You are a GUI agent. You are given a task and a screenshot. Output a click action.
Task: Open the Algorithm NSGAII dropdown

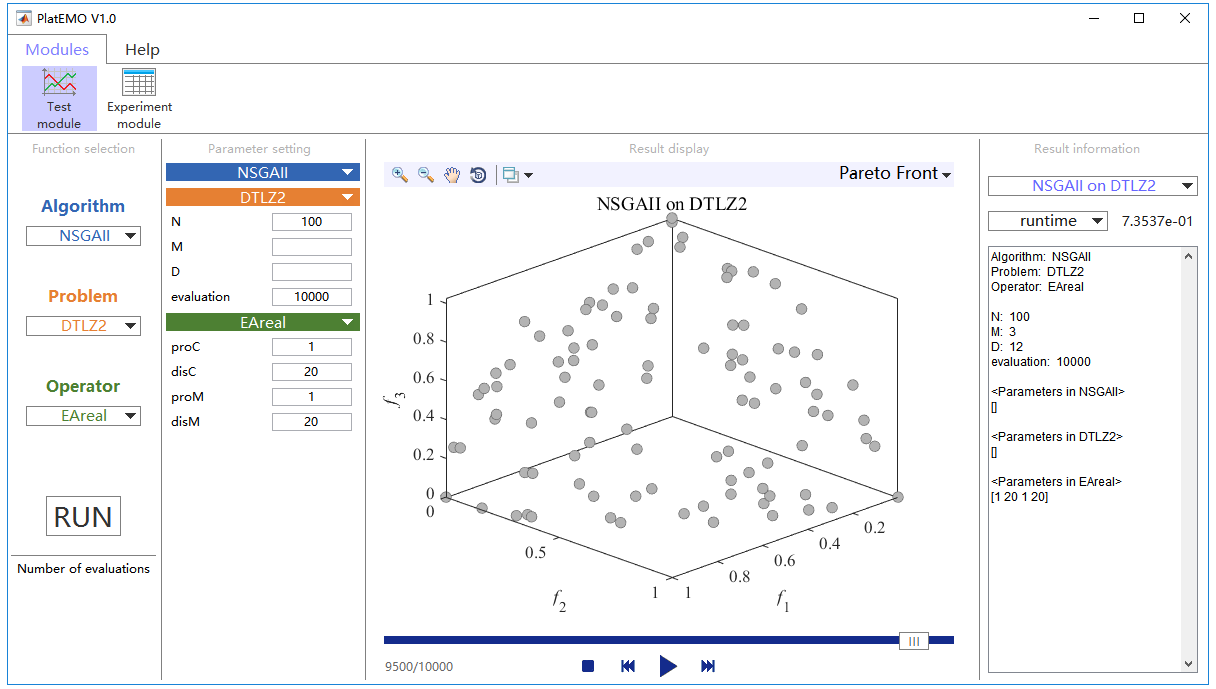click(x=83, y=236)
